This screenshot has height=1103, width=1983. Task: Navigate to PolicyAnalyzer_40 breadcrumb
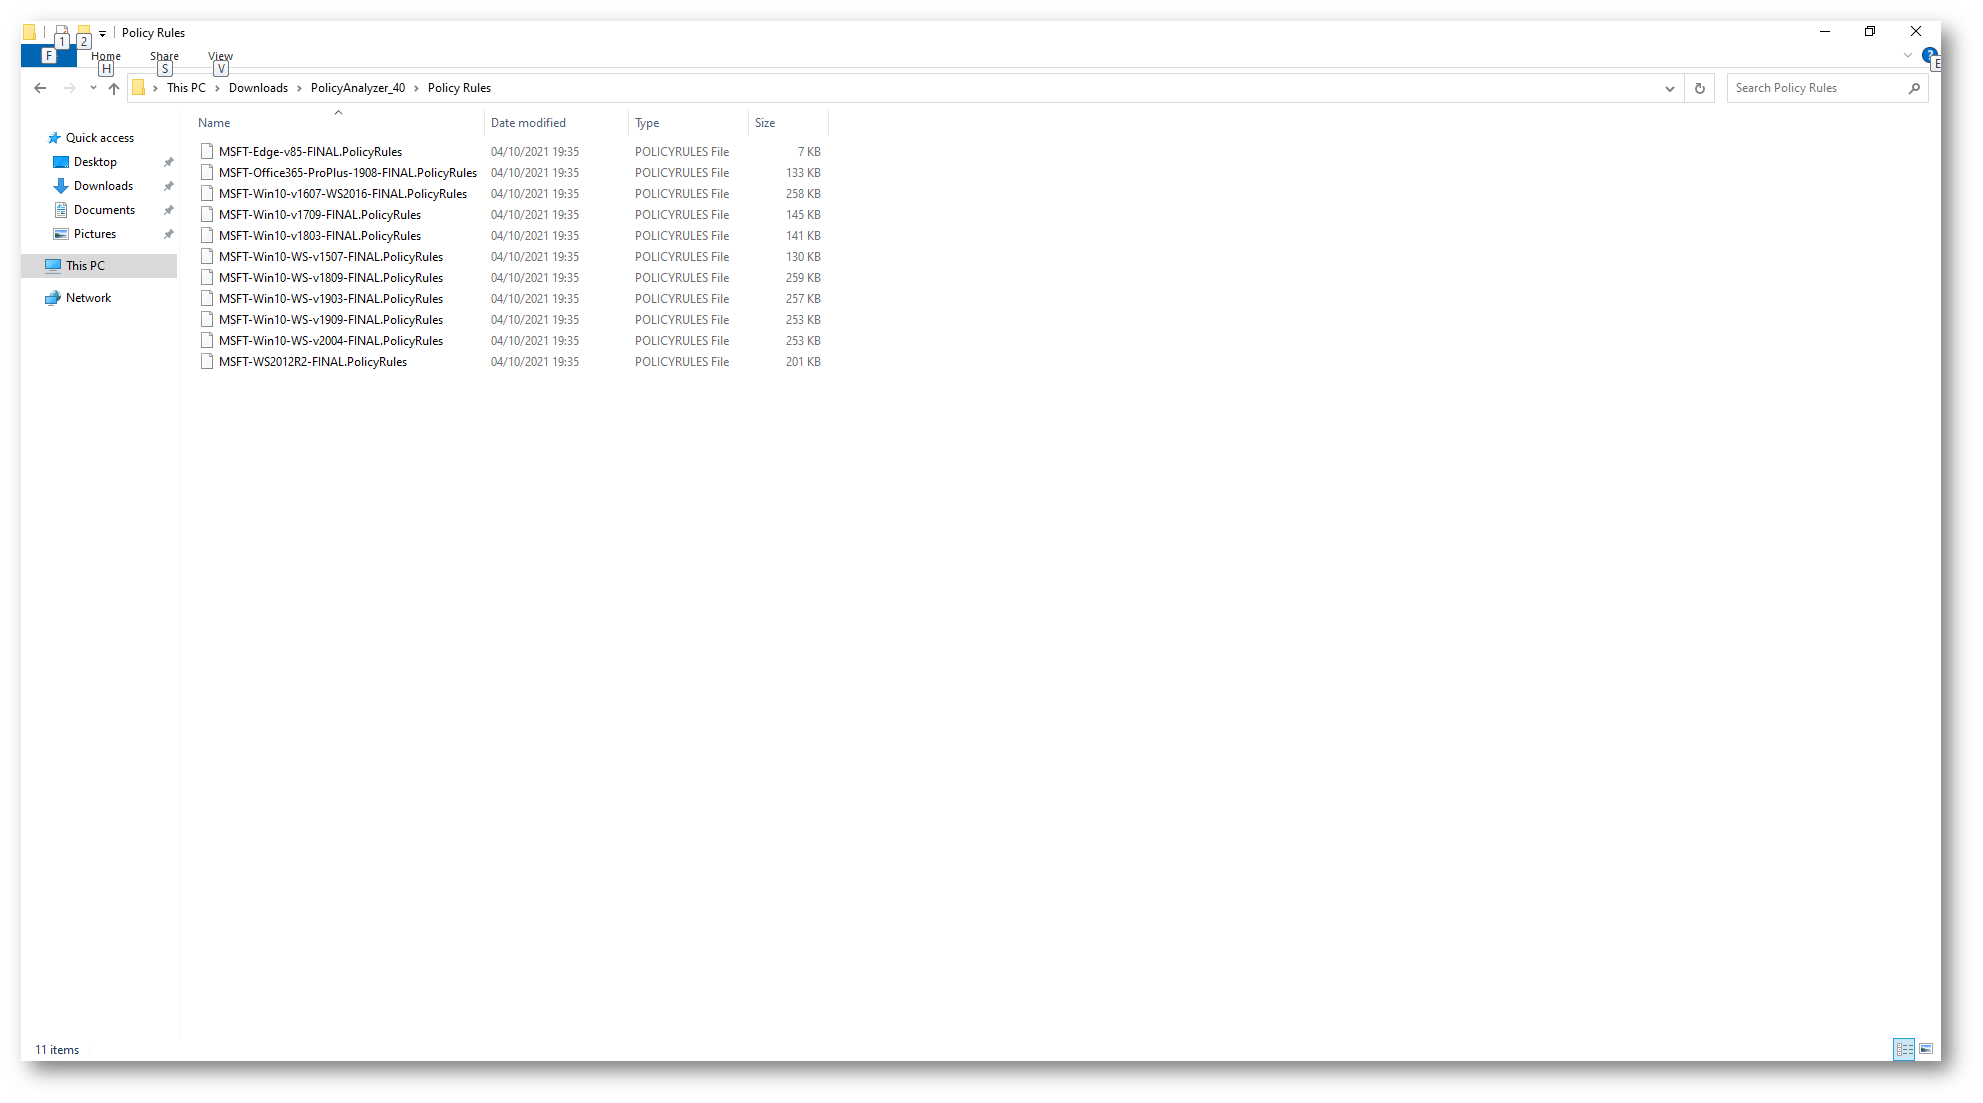tap(357, 88)
